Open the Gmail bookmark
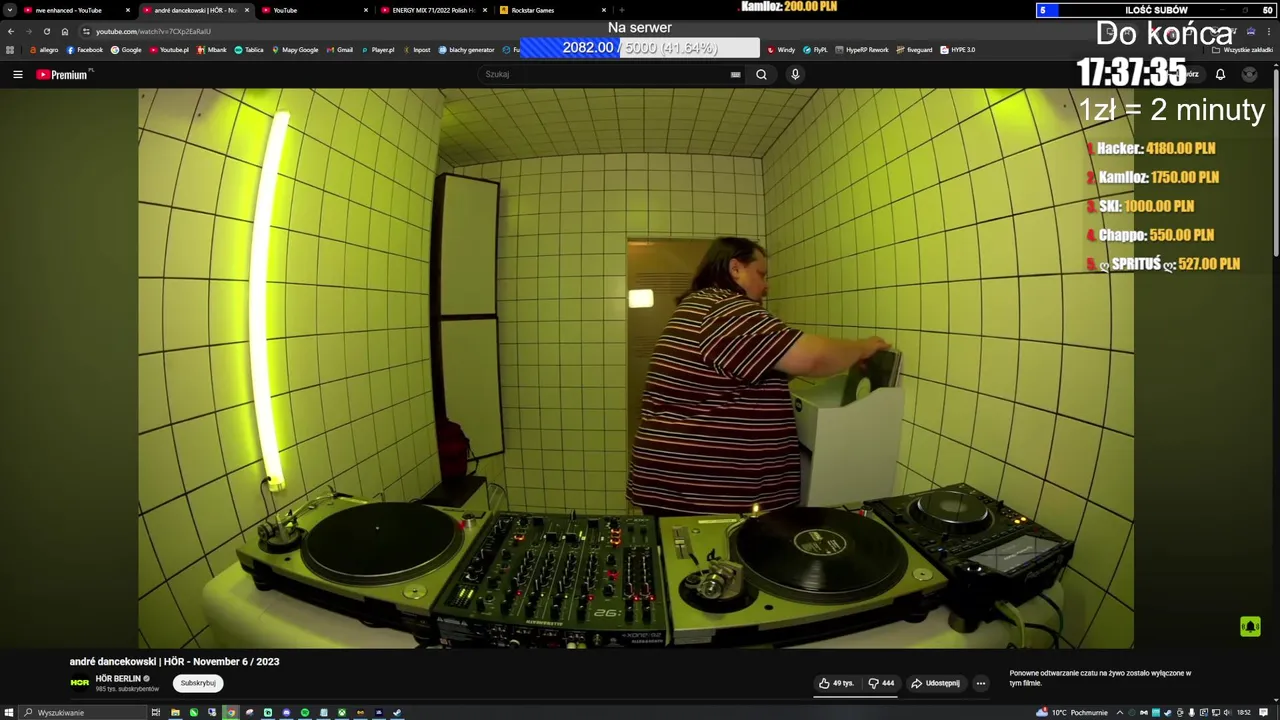 click(340, 50)
